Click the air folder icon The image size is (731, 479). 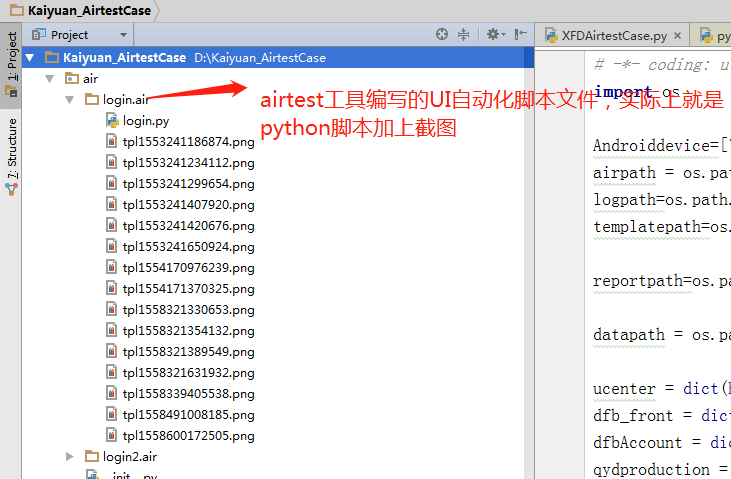(72, 78)
